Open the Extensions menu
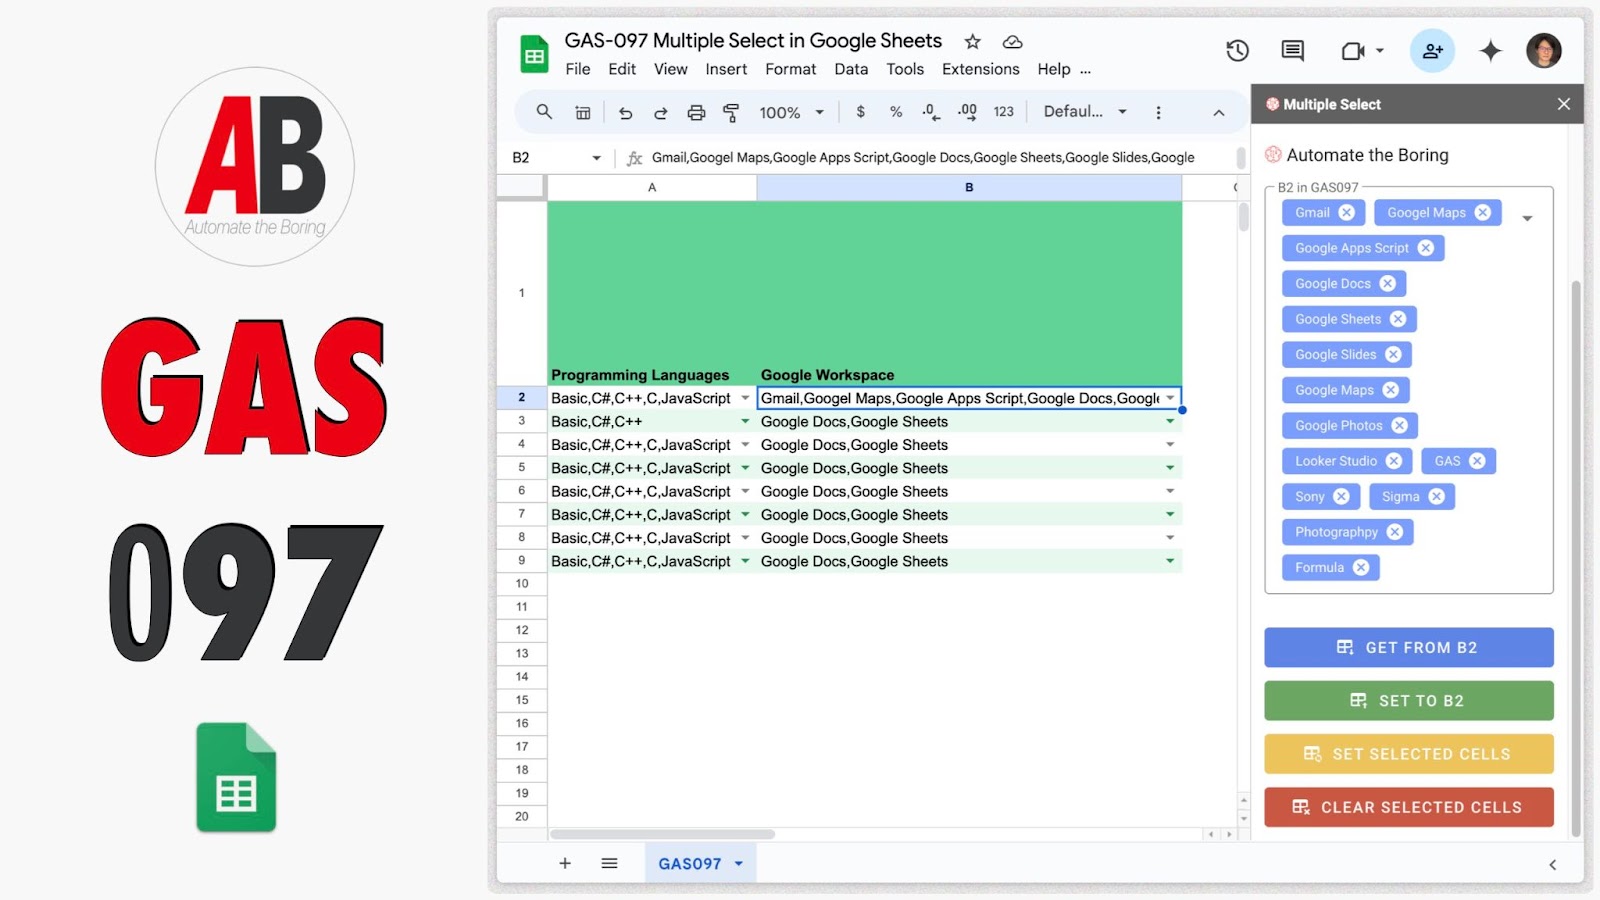 [x=981, y=69]
